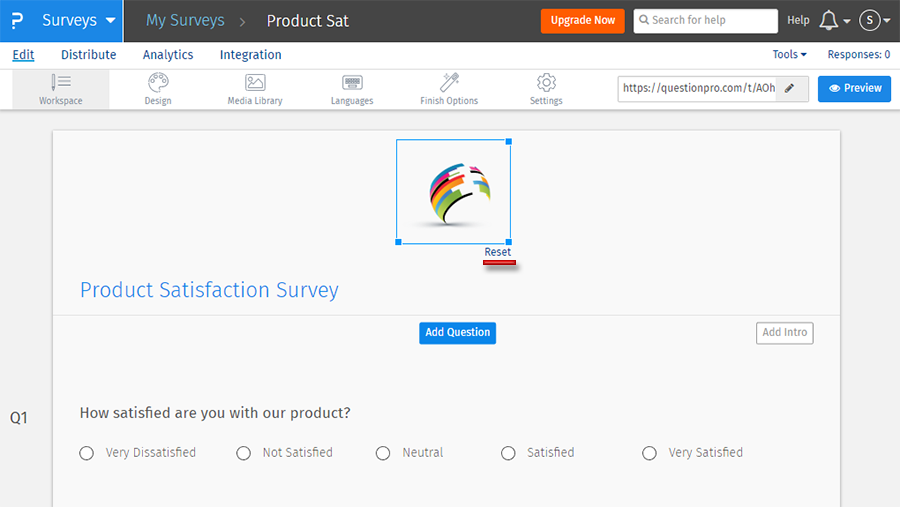The height and width of the screenshot is (507, 900).
Task: Click the Search for help field
Action: click(705, 20)
